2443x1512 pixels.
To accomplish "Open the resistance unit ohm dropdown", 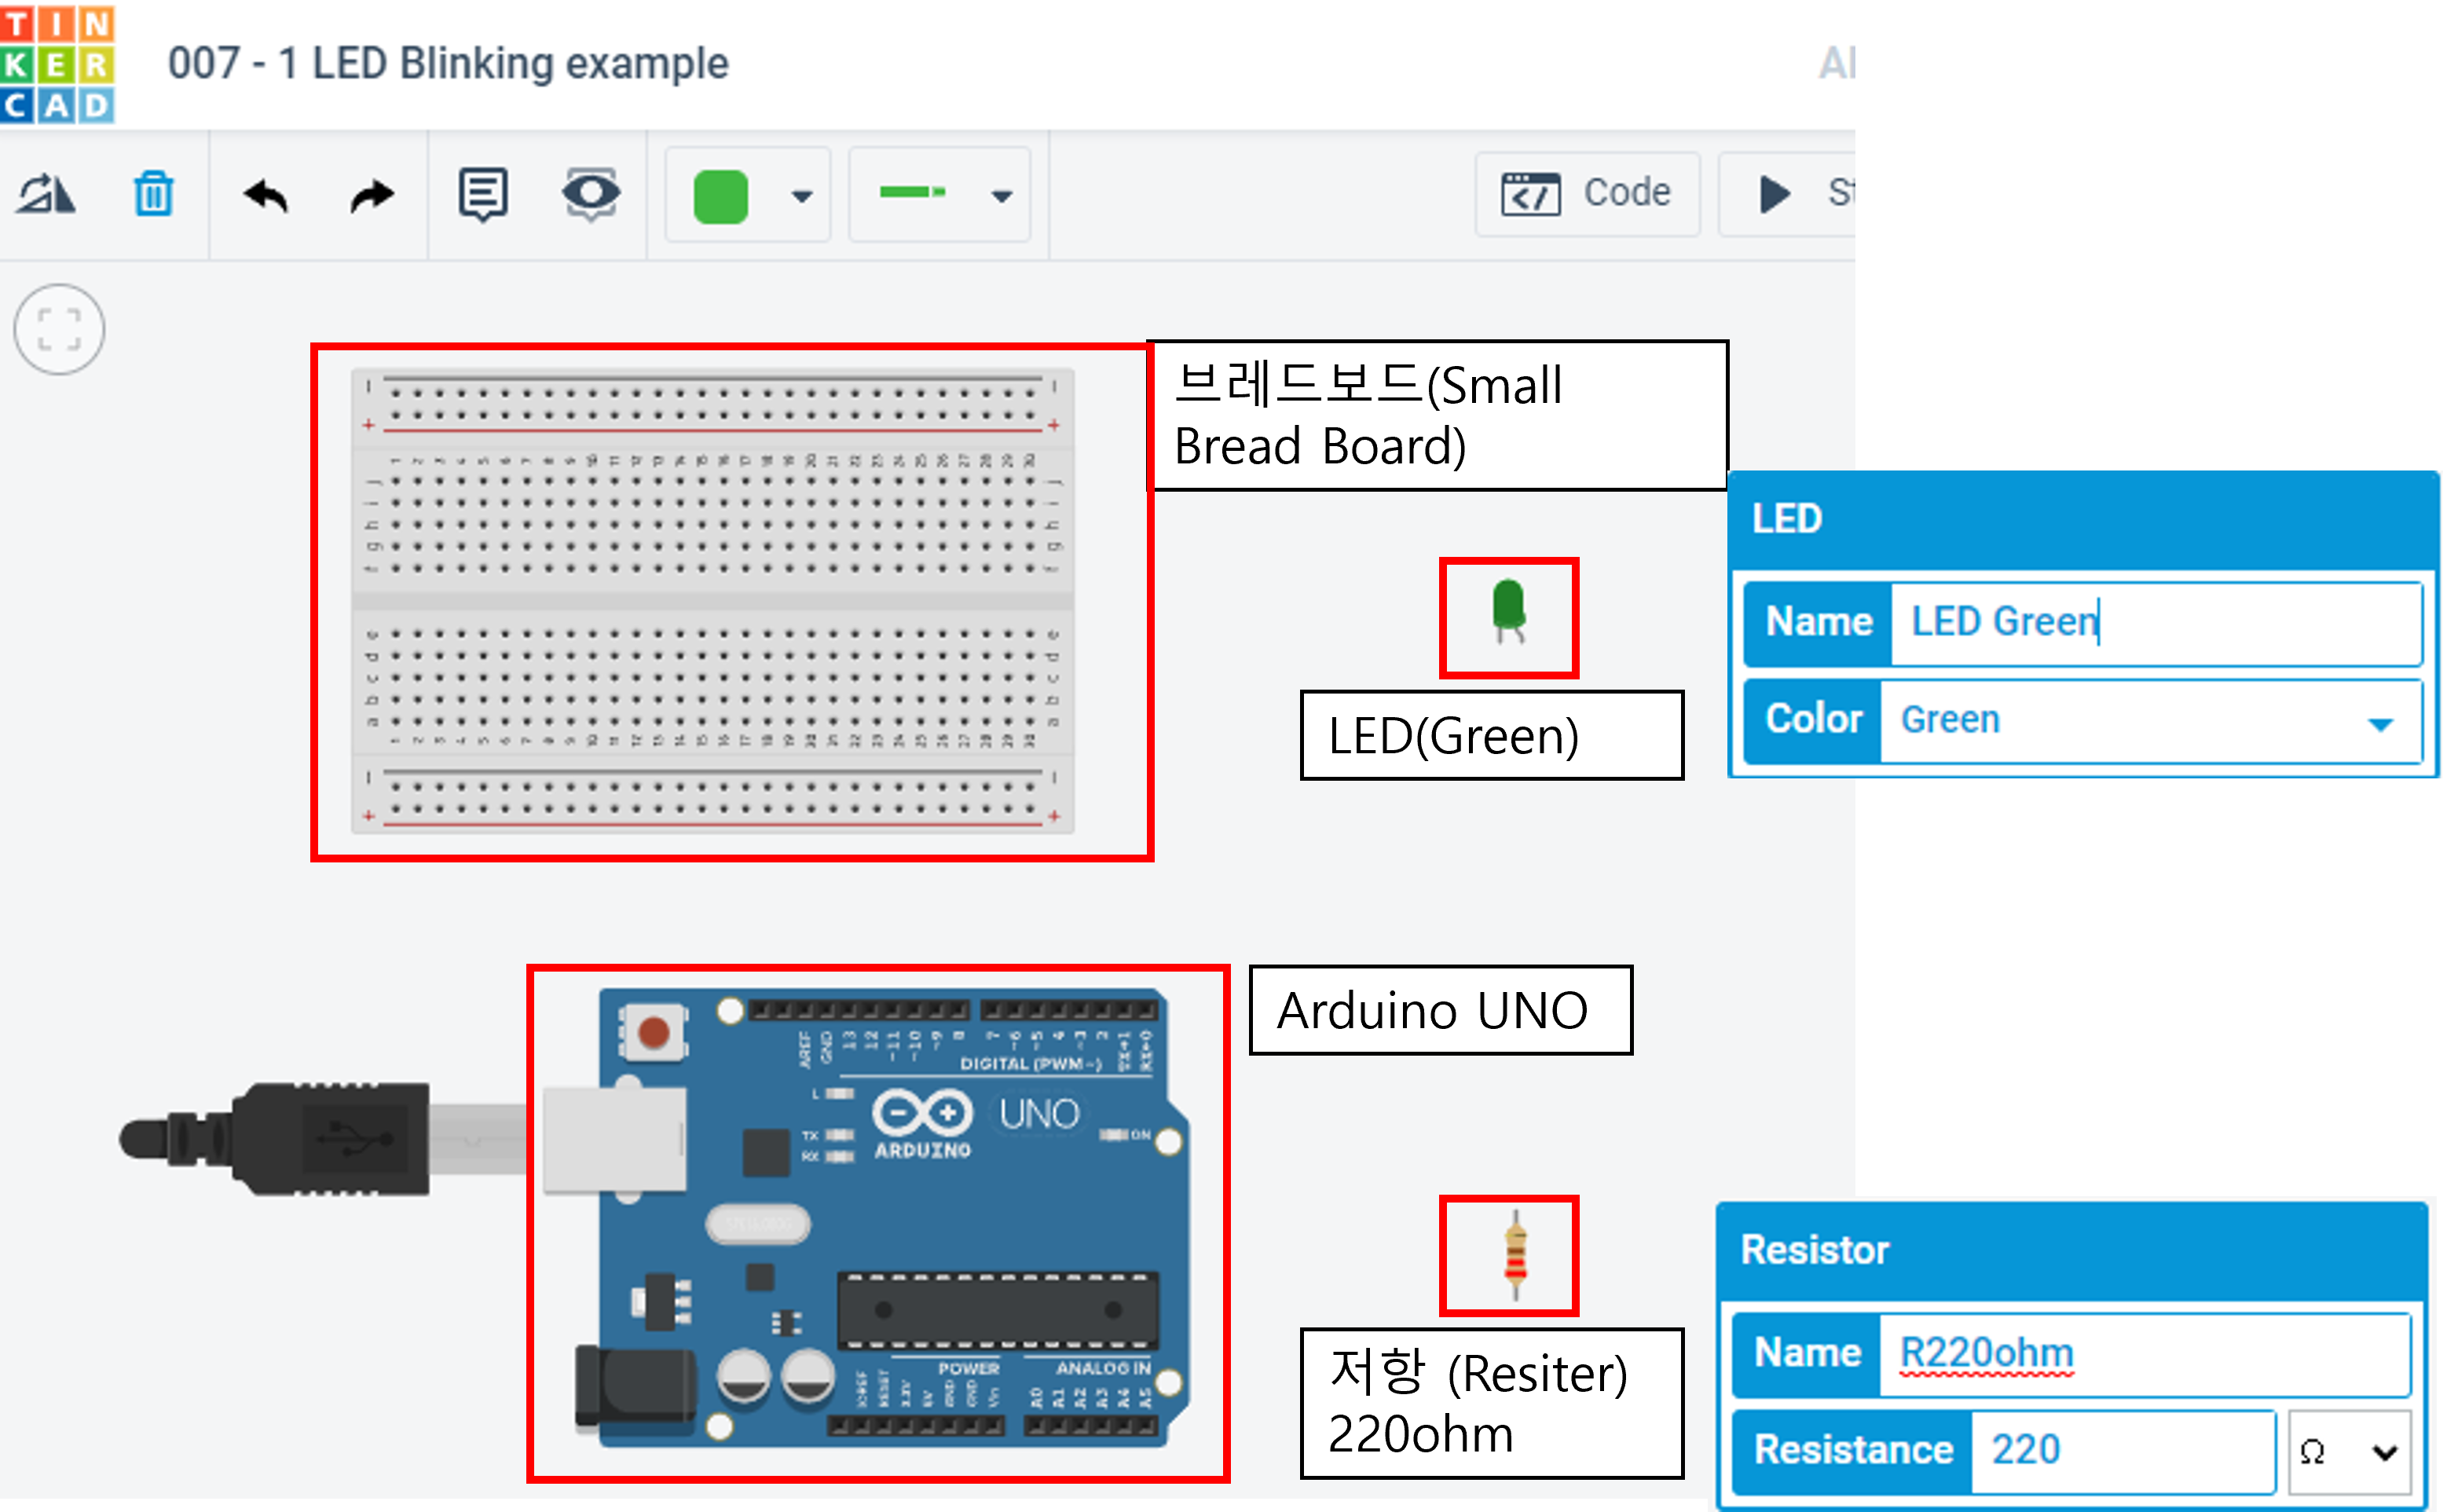I will coord(2350,1451).
